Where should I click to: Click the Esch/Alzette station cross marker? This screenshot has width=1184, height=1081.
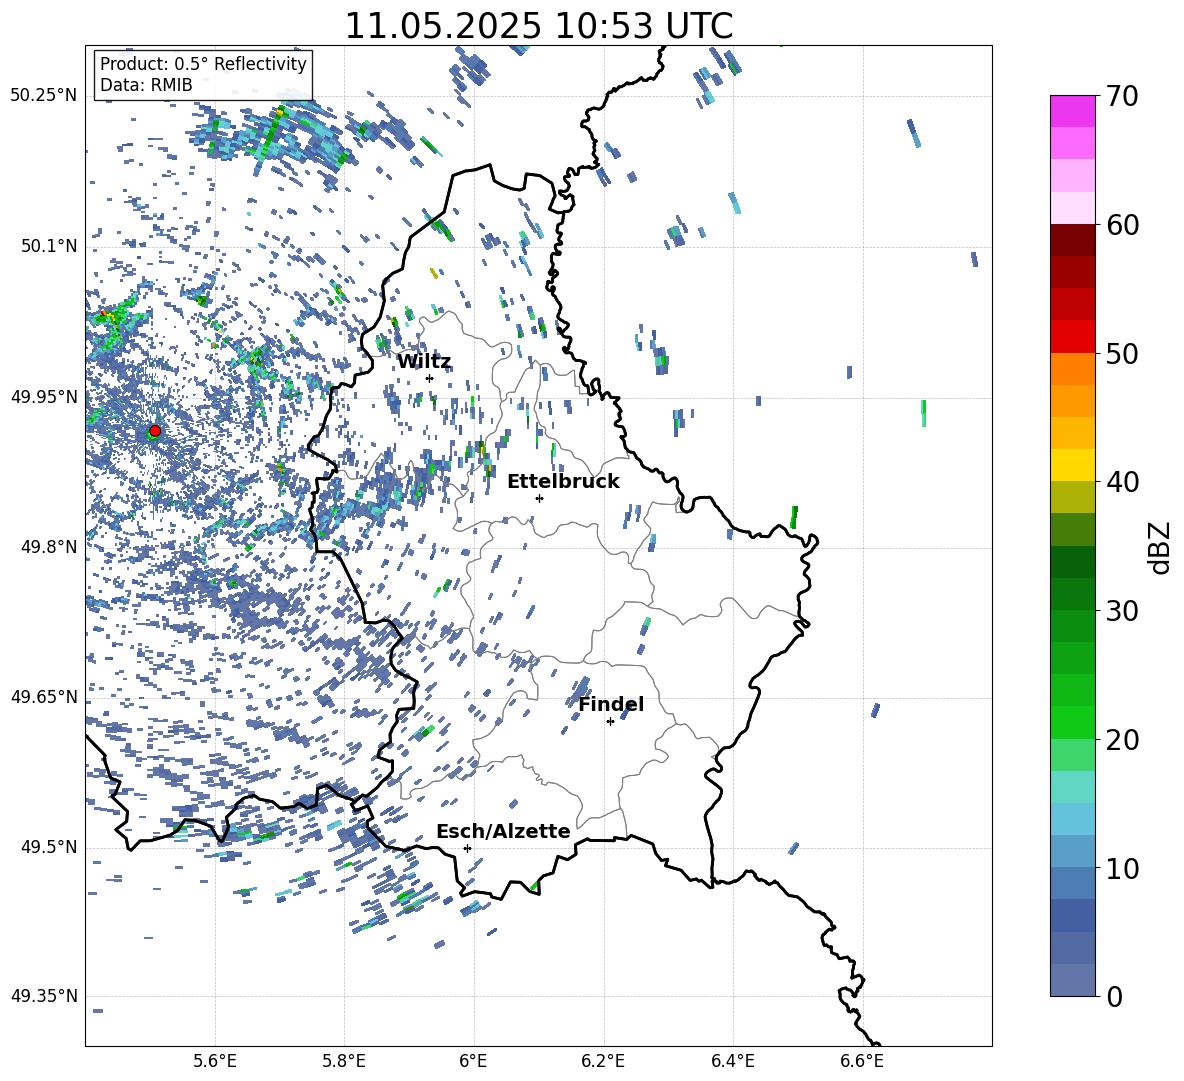(x=467, y=848)
